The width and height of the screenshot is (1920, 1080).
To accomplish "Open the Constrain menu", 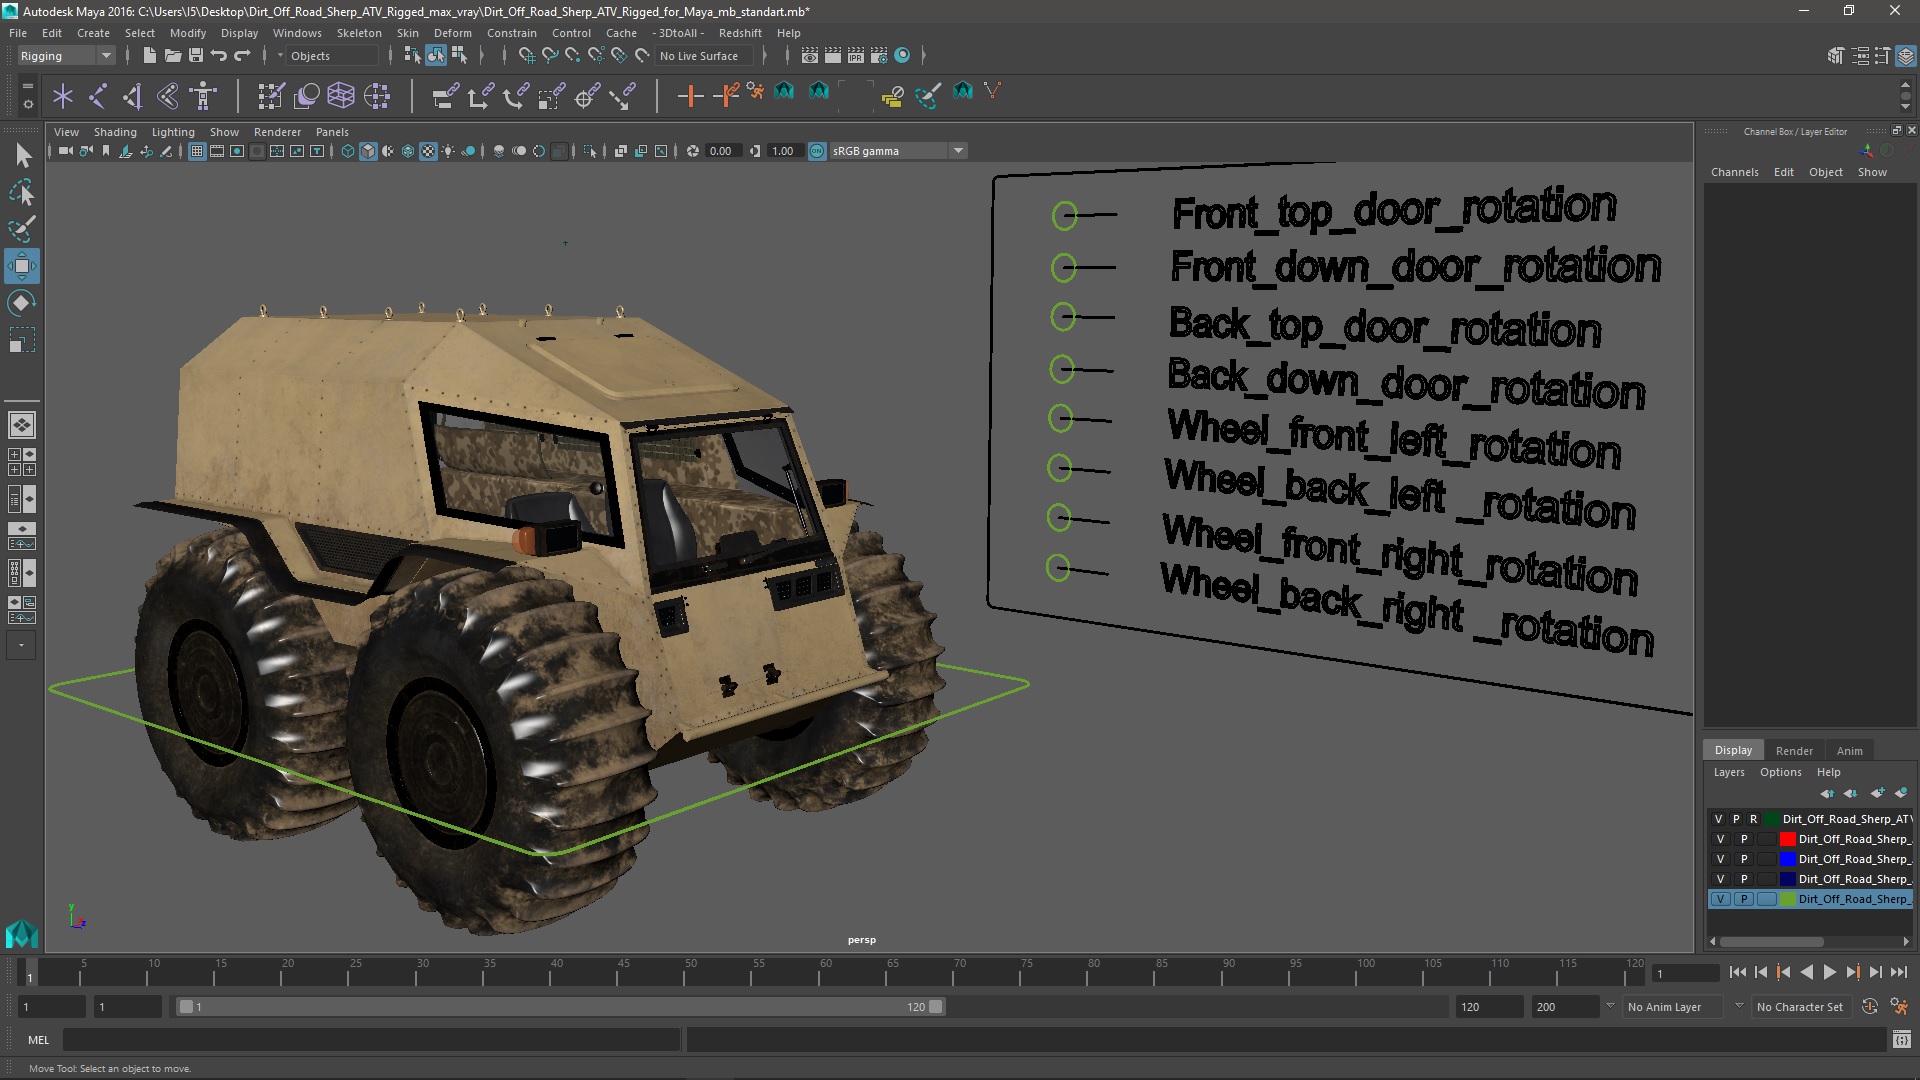I will 511,33.
